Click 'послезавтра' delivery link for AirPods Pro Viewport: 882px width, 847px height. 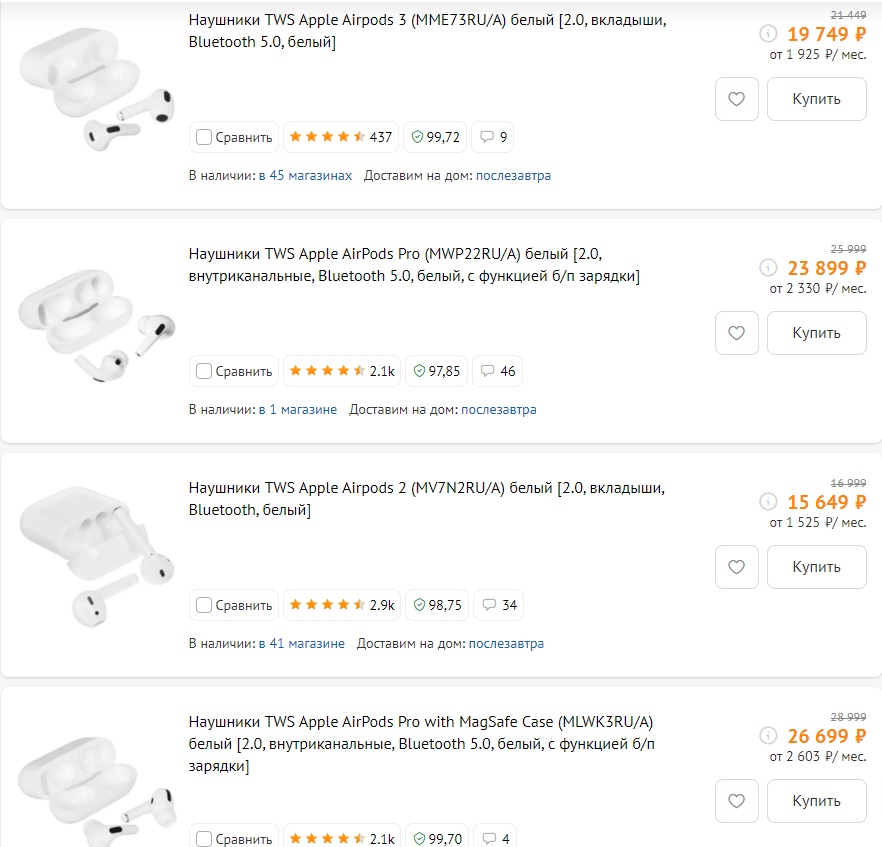click(498, 409)
